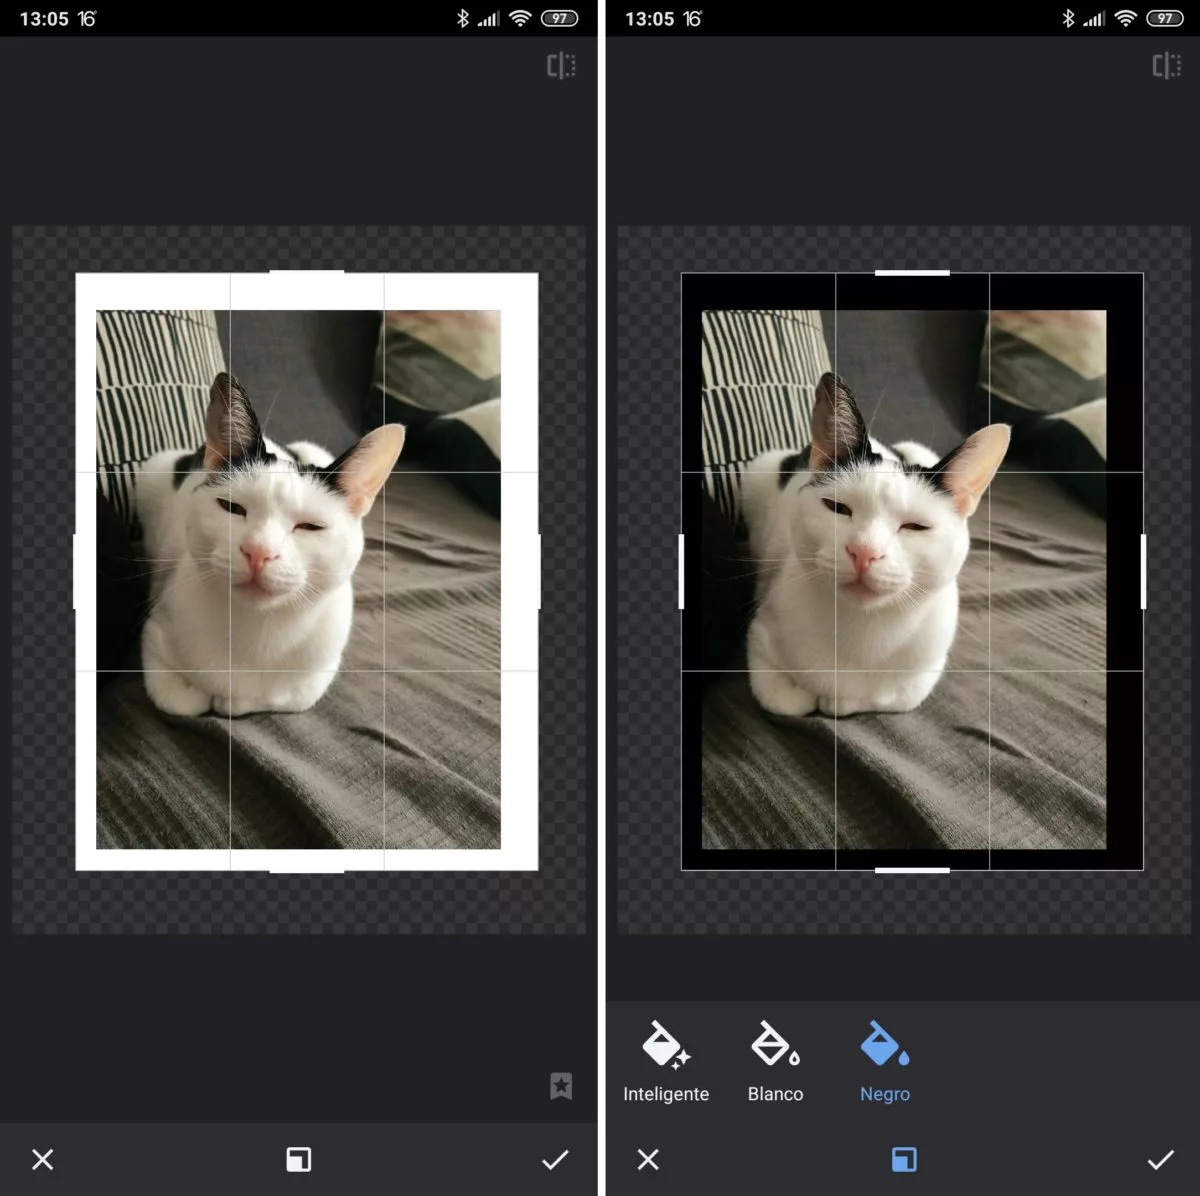Screen dimensions: 1200x1196
Task: Tap the active blue fill style icon
Action: click(x=903, y=1159)
